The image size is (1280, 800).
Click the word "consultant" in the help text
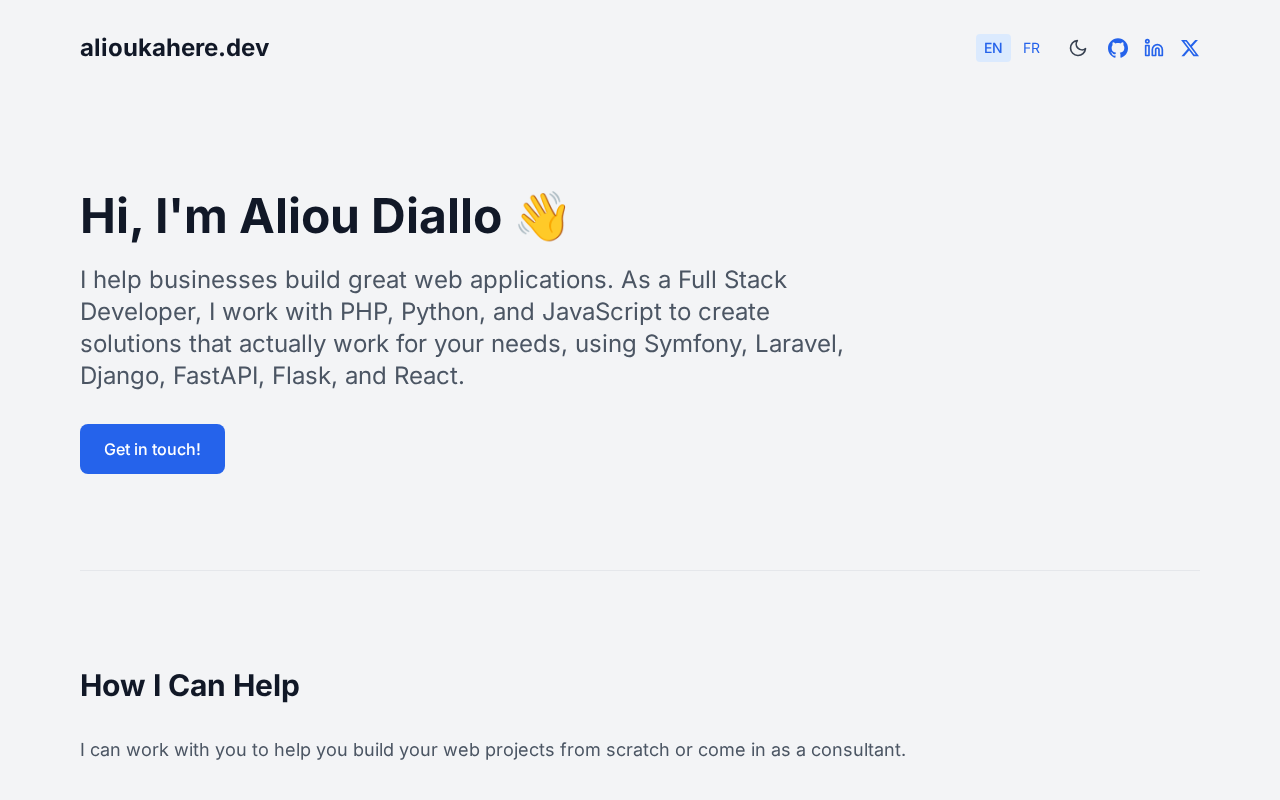coord(855,749)
